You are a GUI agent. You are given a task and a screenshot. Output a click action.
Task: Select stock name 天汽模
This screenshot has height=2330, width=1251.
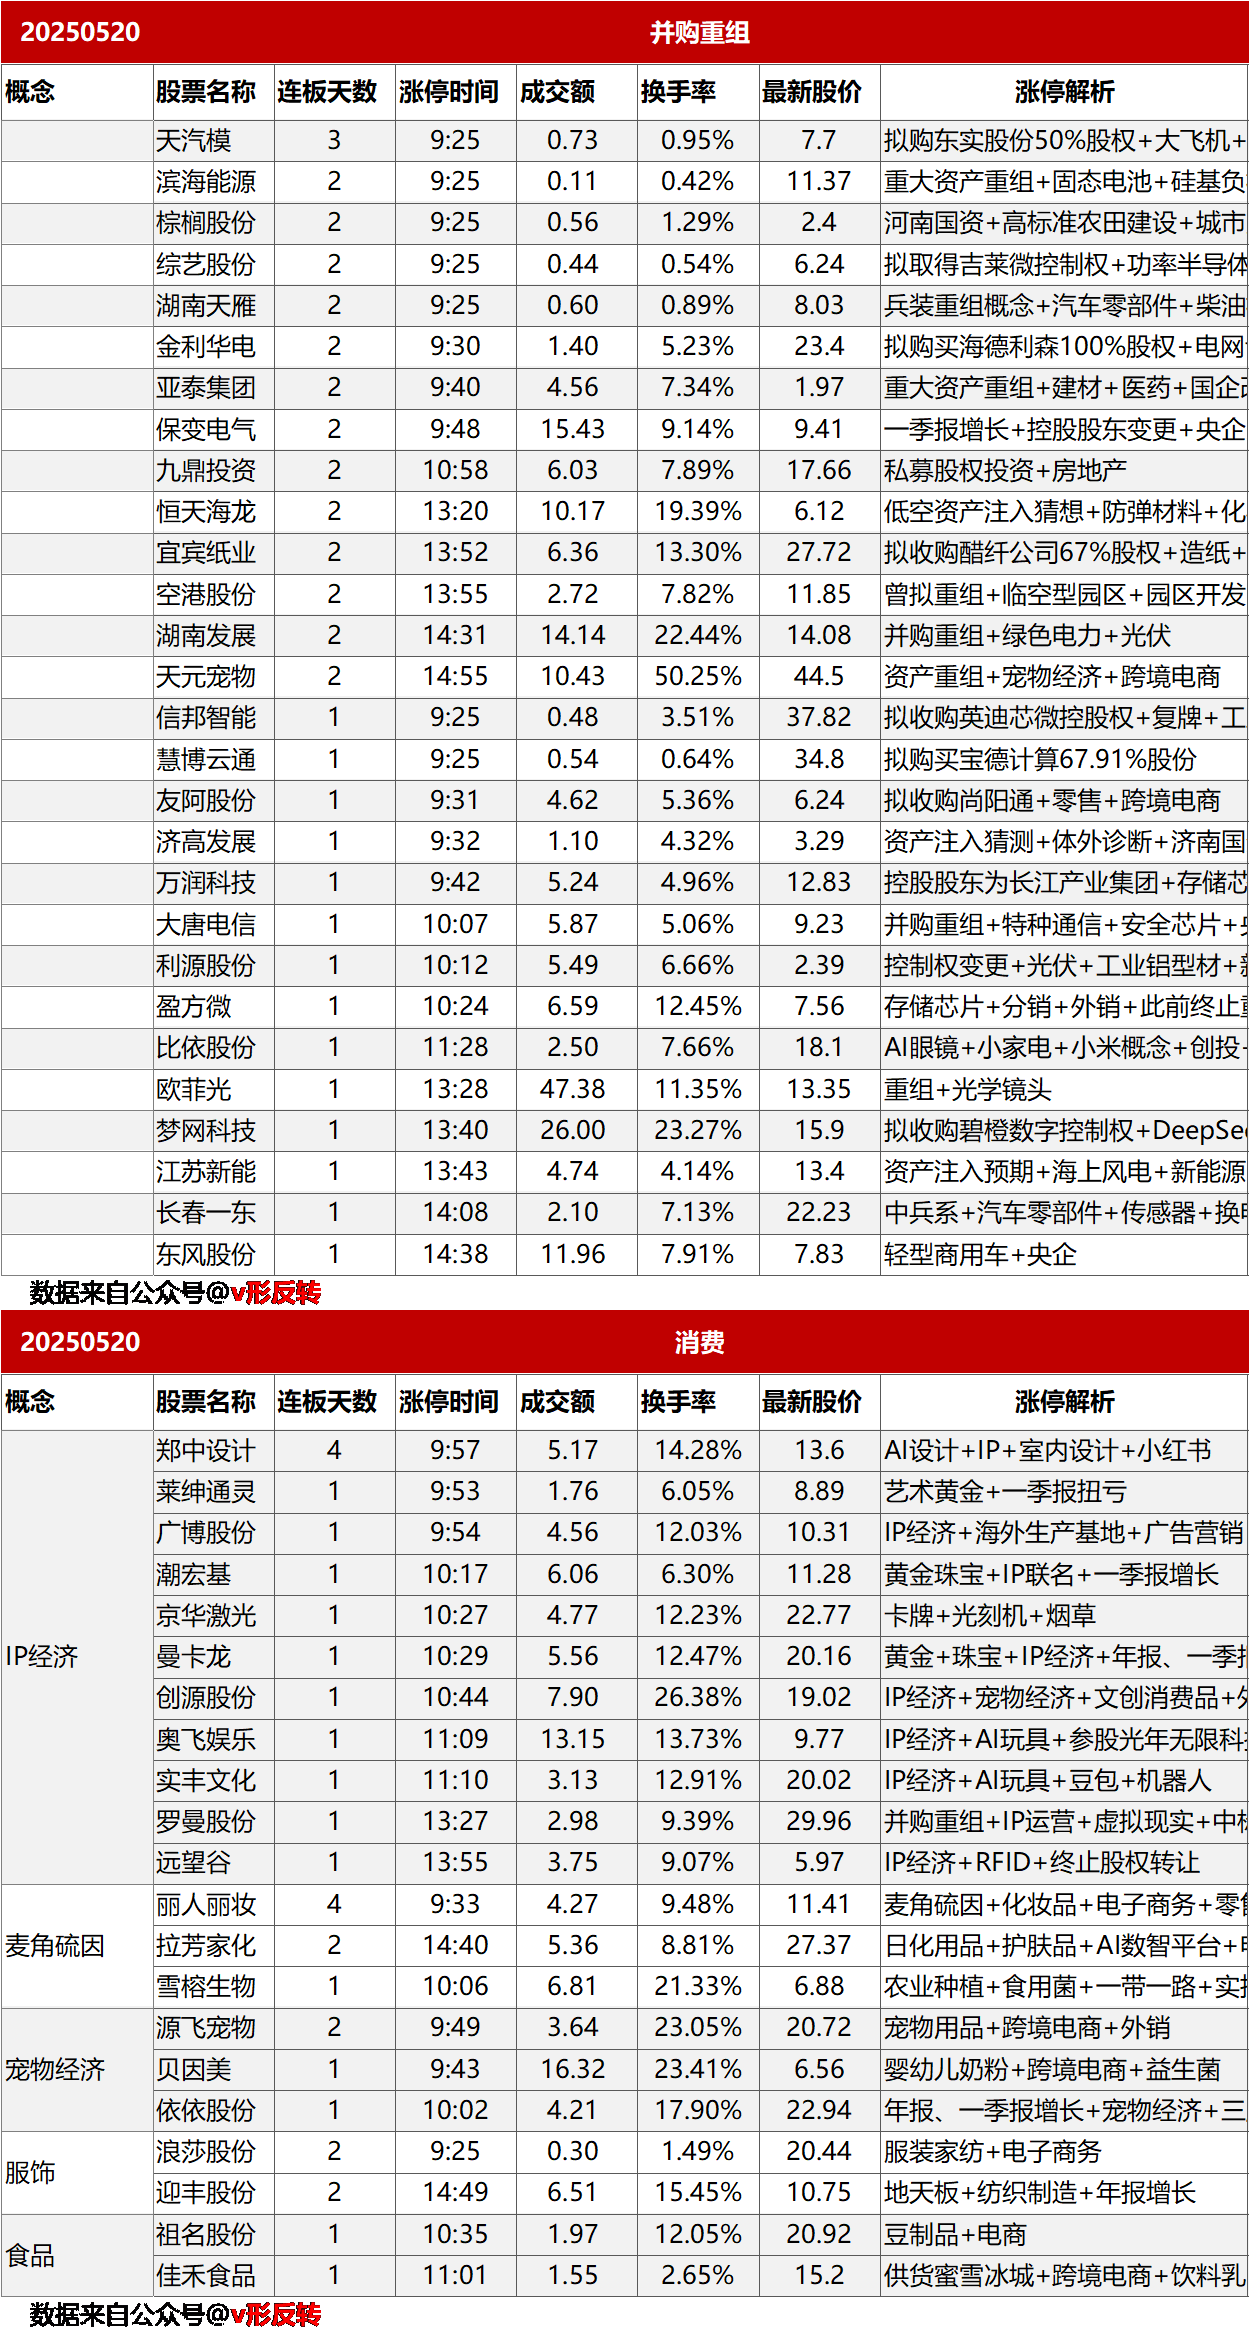pos(193,140)
